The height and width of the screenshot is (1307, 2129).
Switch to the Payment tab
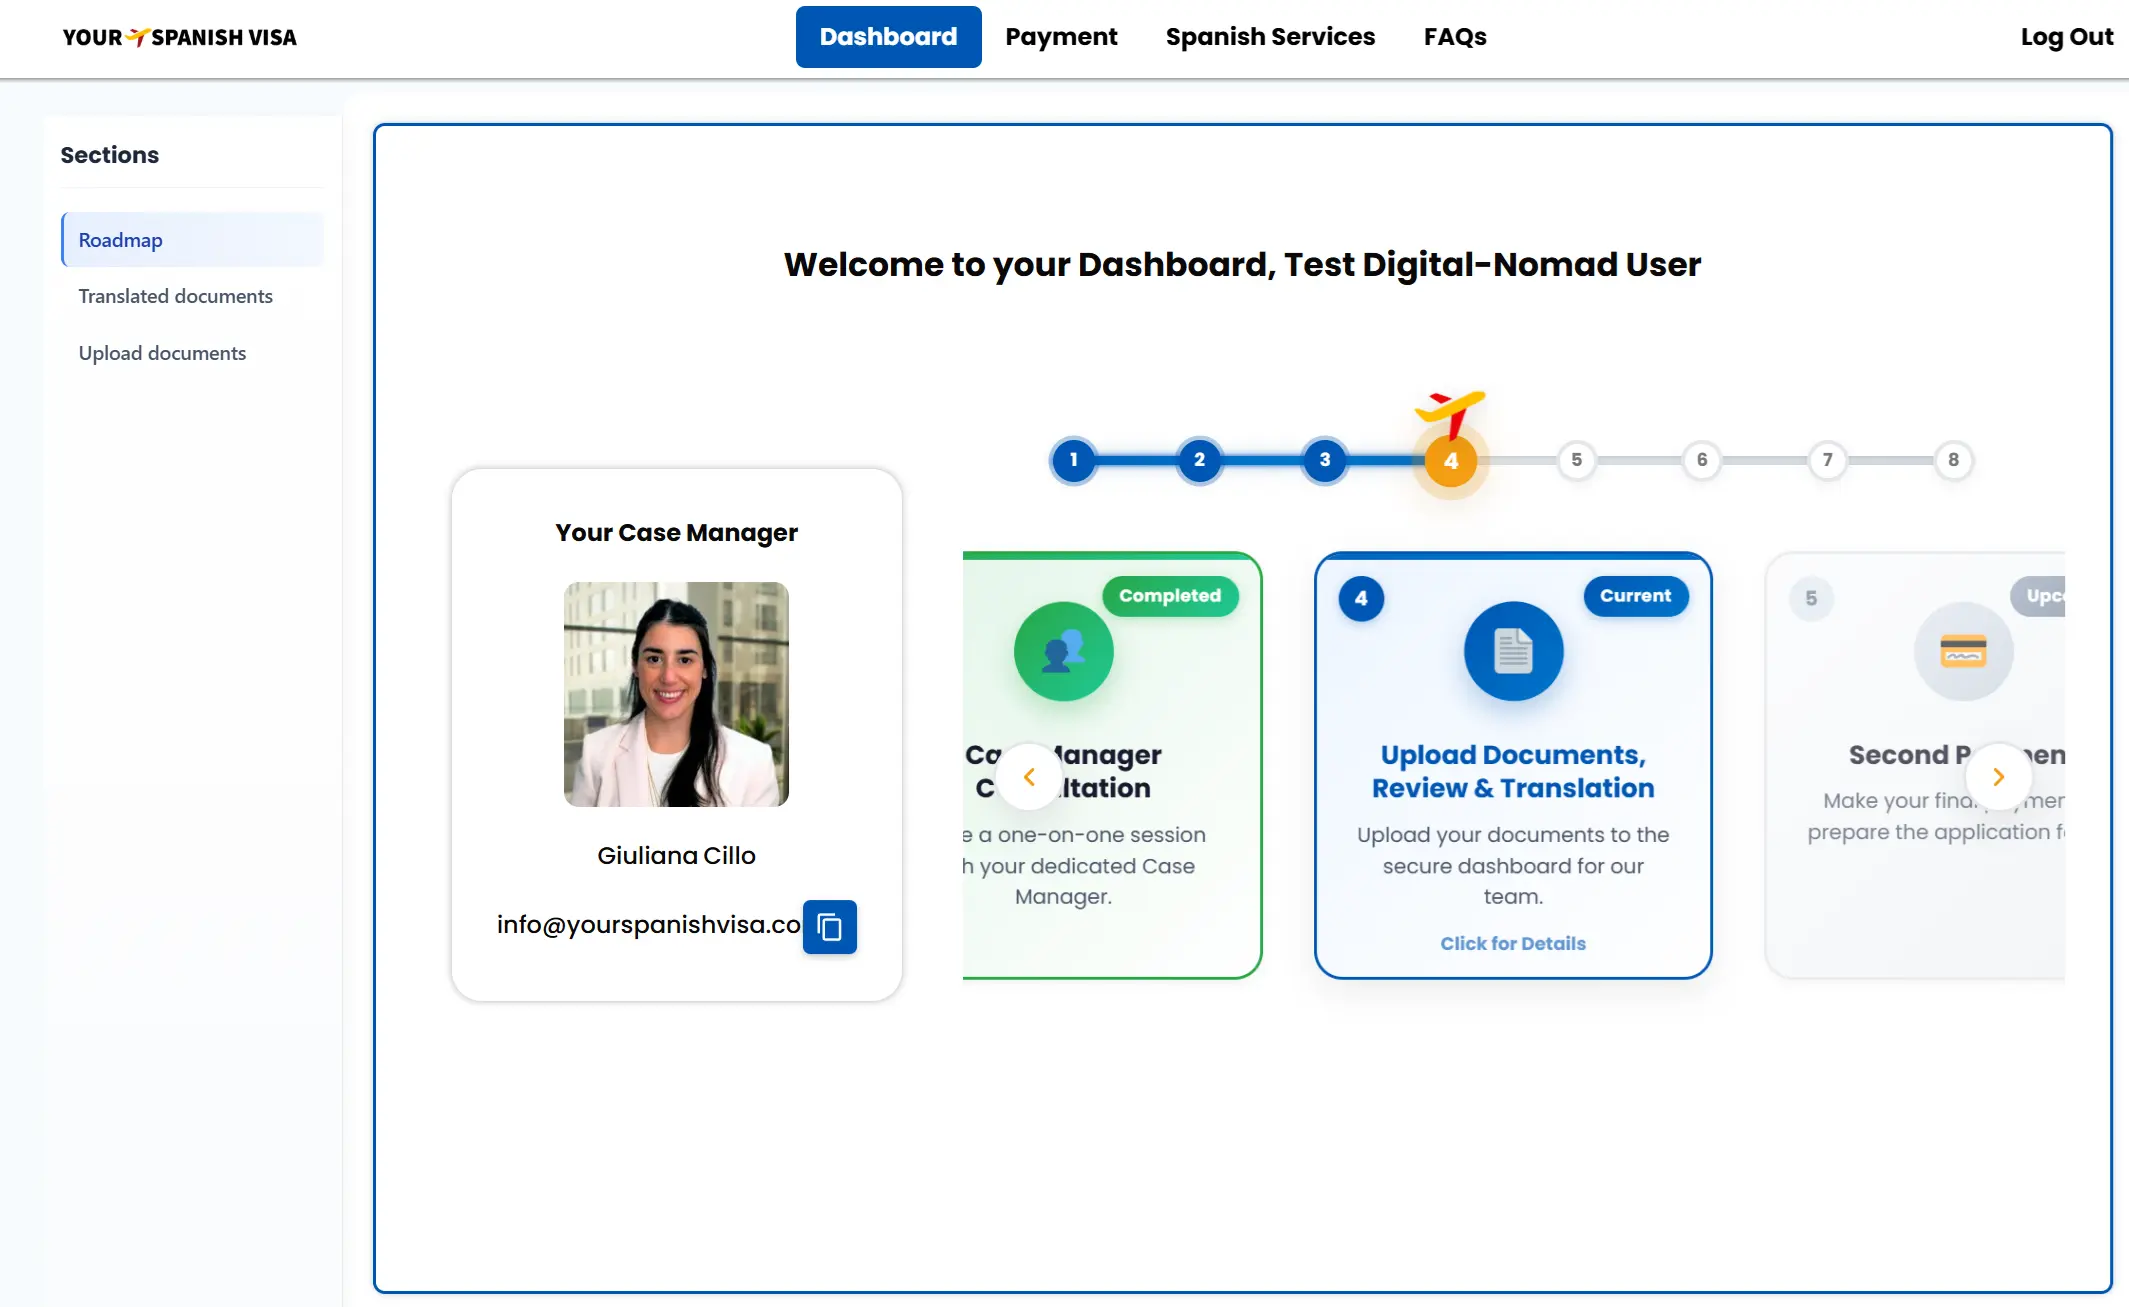point(1061,37)
